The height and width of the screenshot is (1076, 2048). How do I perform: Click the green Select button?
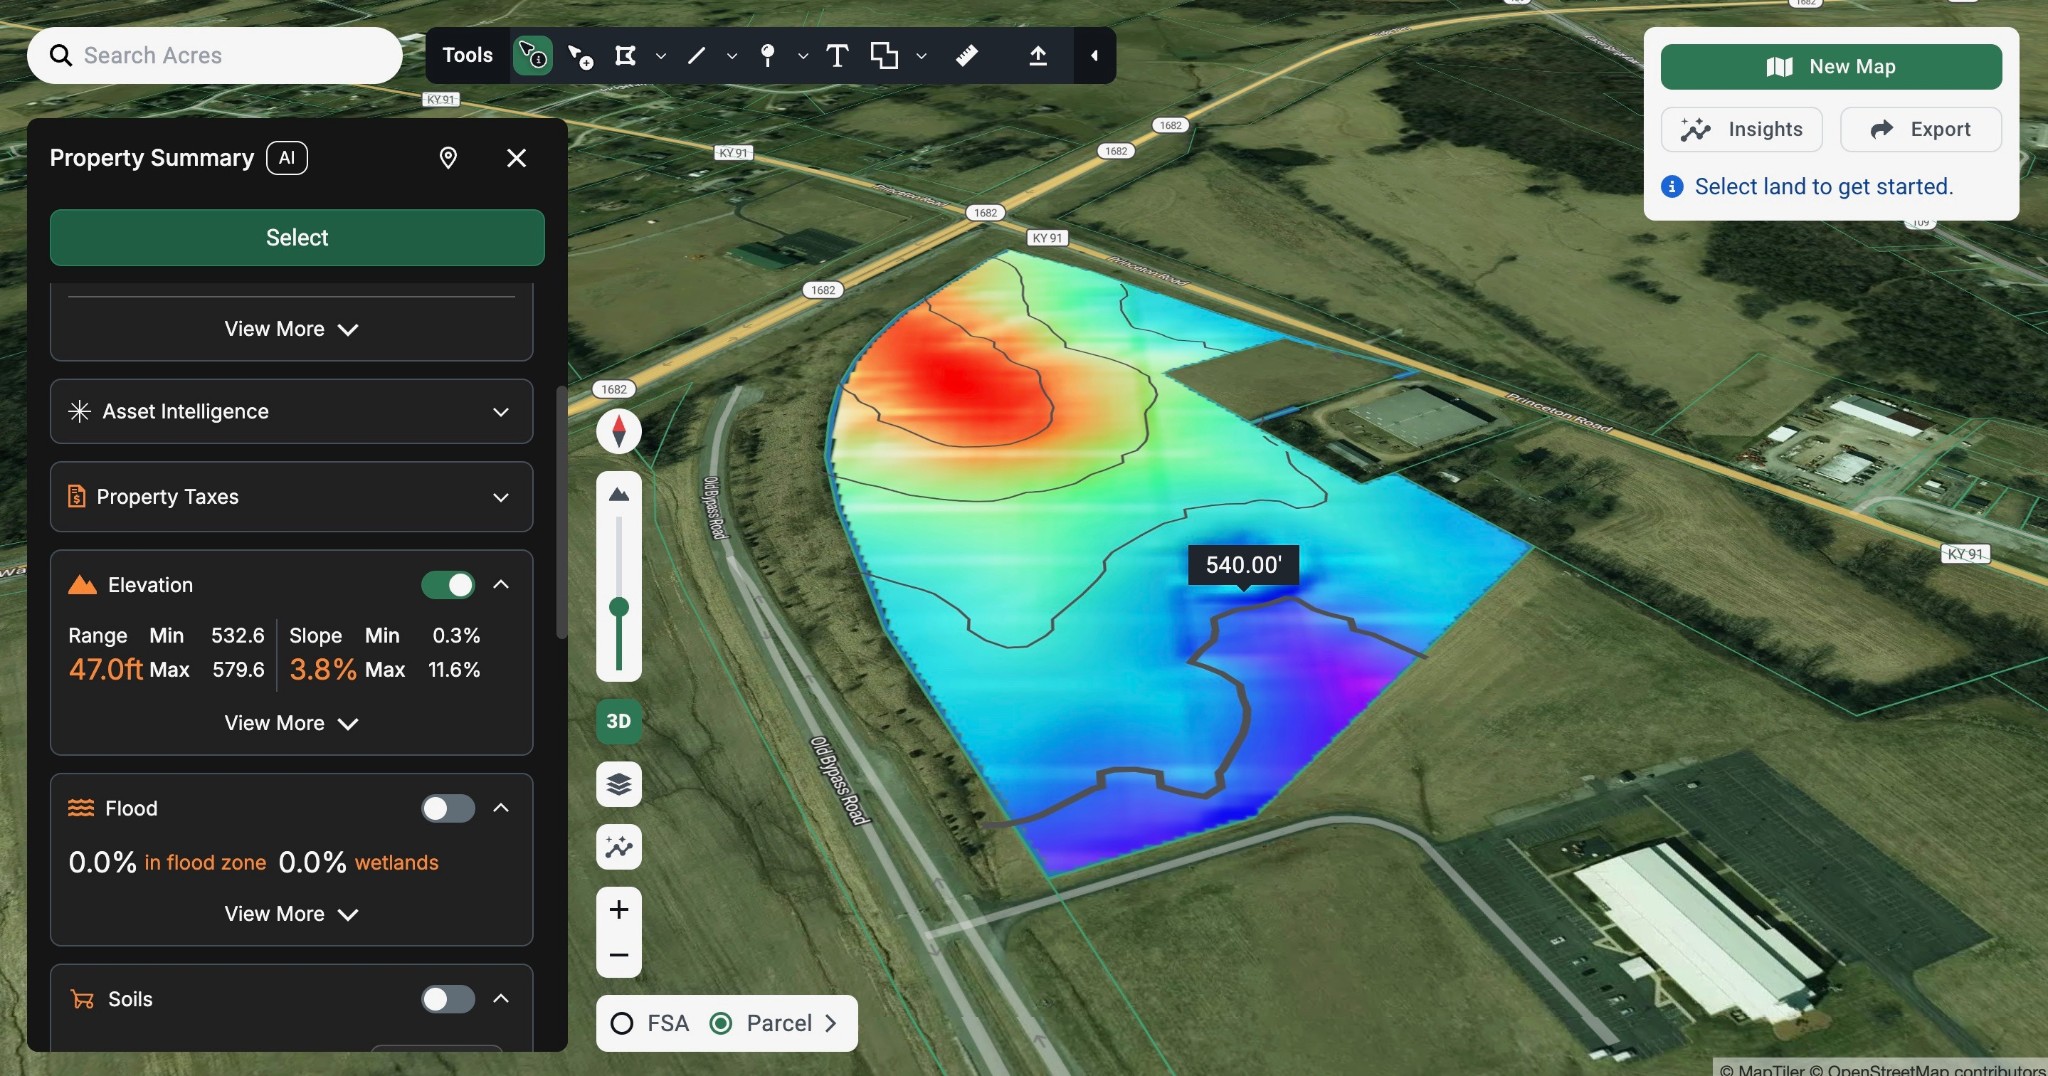(297, 237)
